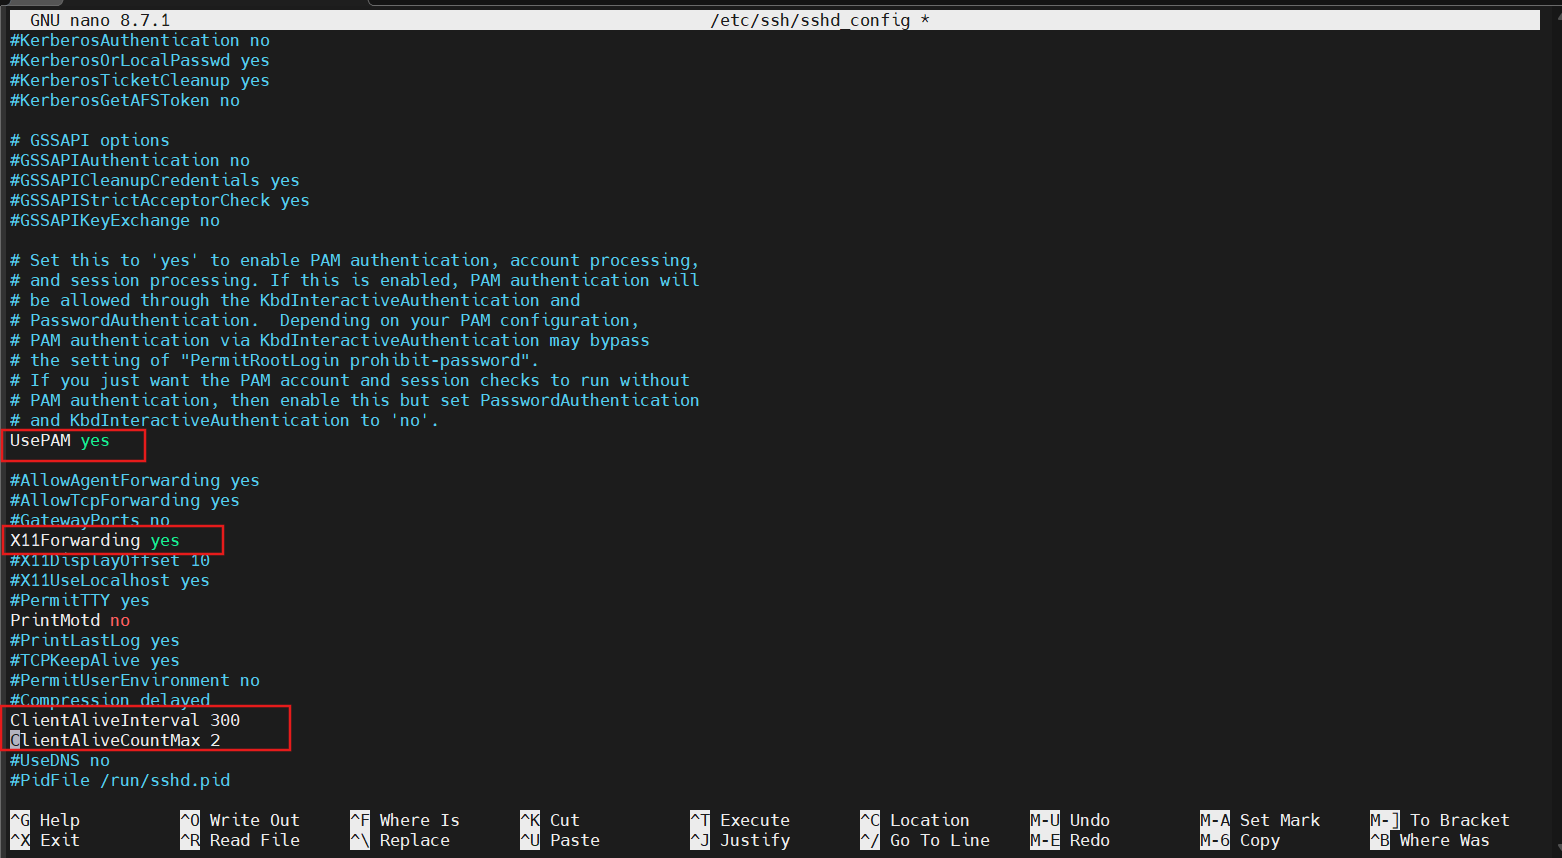Click the #GSSAPIKeyExchange no line
The image size is (1562, 858).
[x=115, y=220]
